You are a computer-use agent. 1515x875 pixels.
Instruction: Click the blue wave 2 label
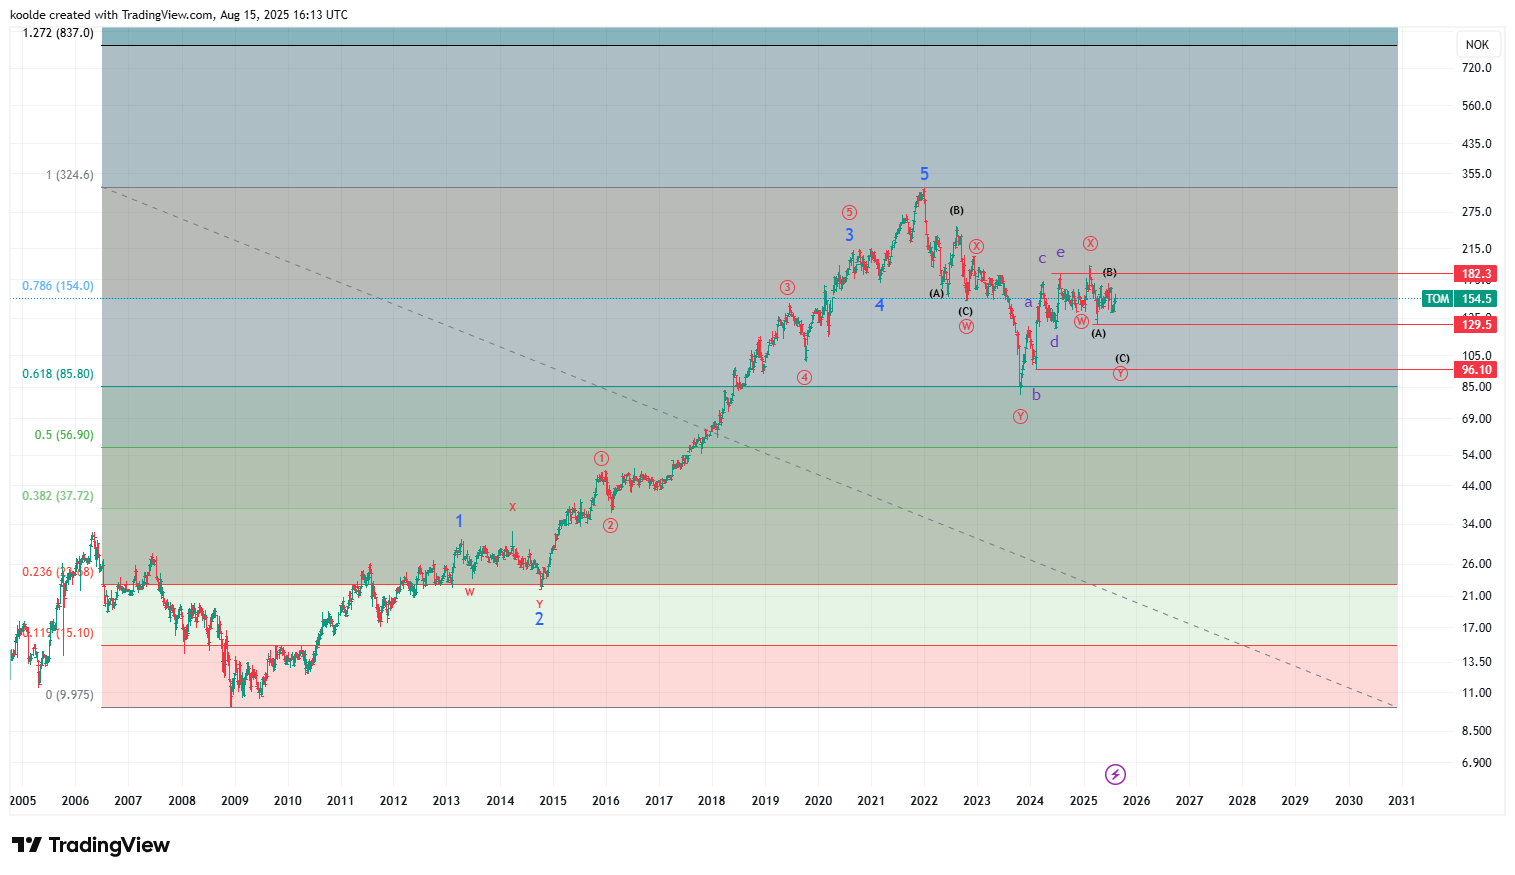(539, 619)
